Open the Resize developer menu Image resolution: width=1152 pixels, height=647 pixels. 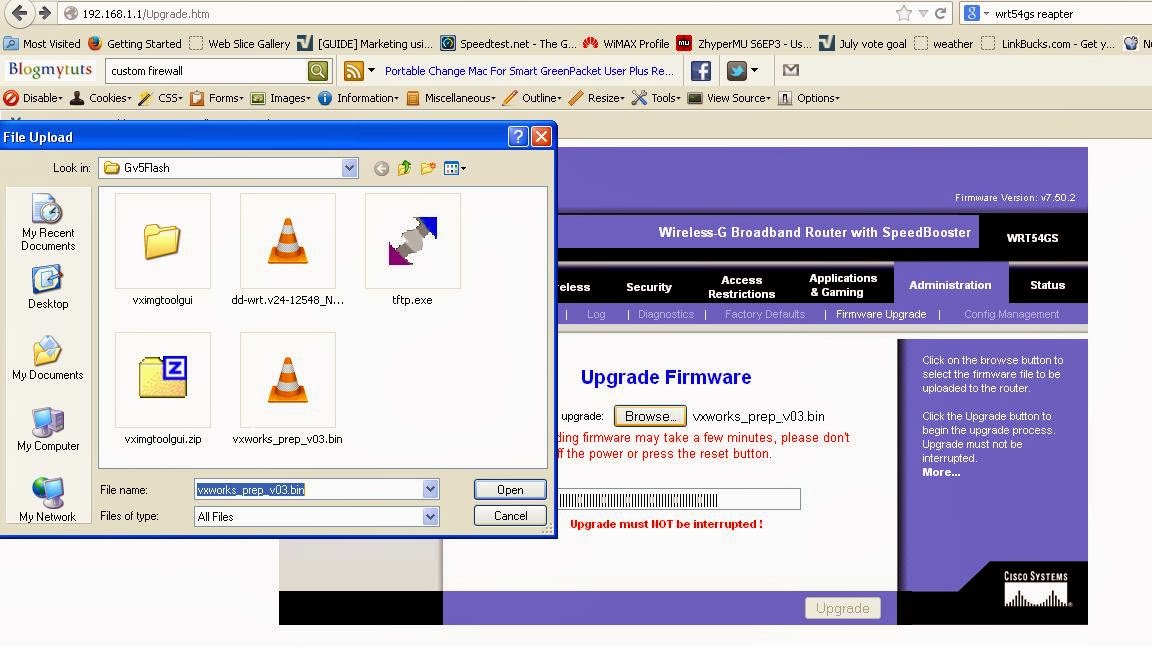pos(597,98)
